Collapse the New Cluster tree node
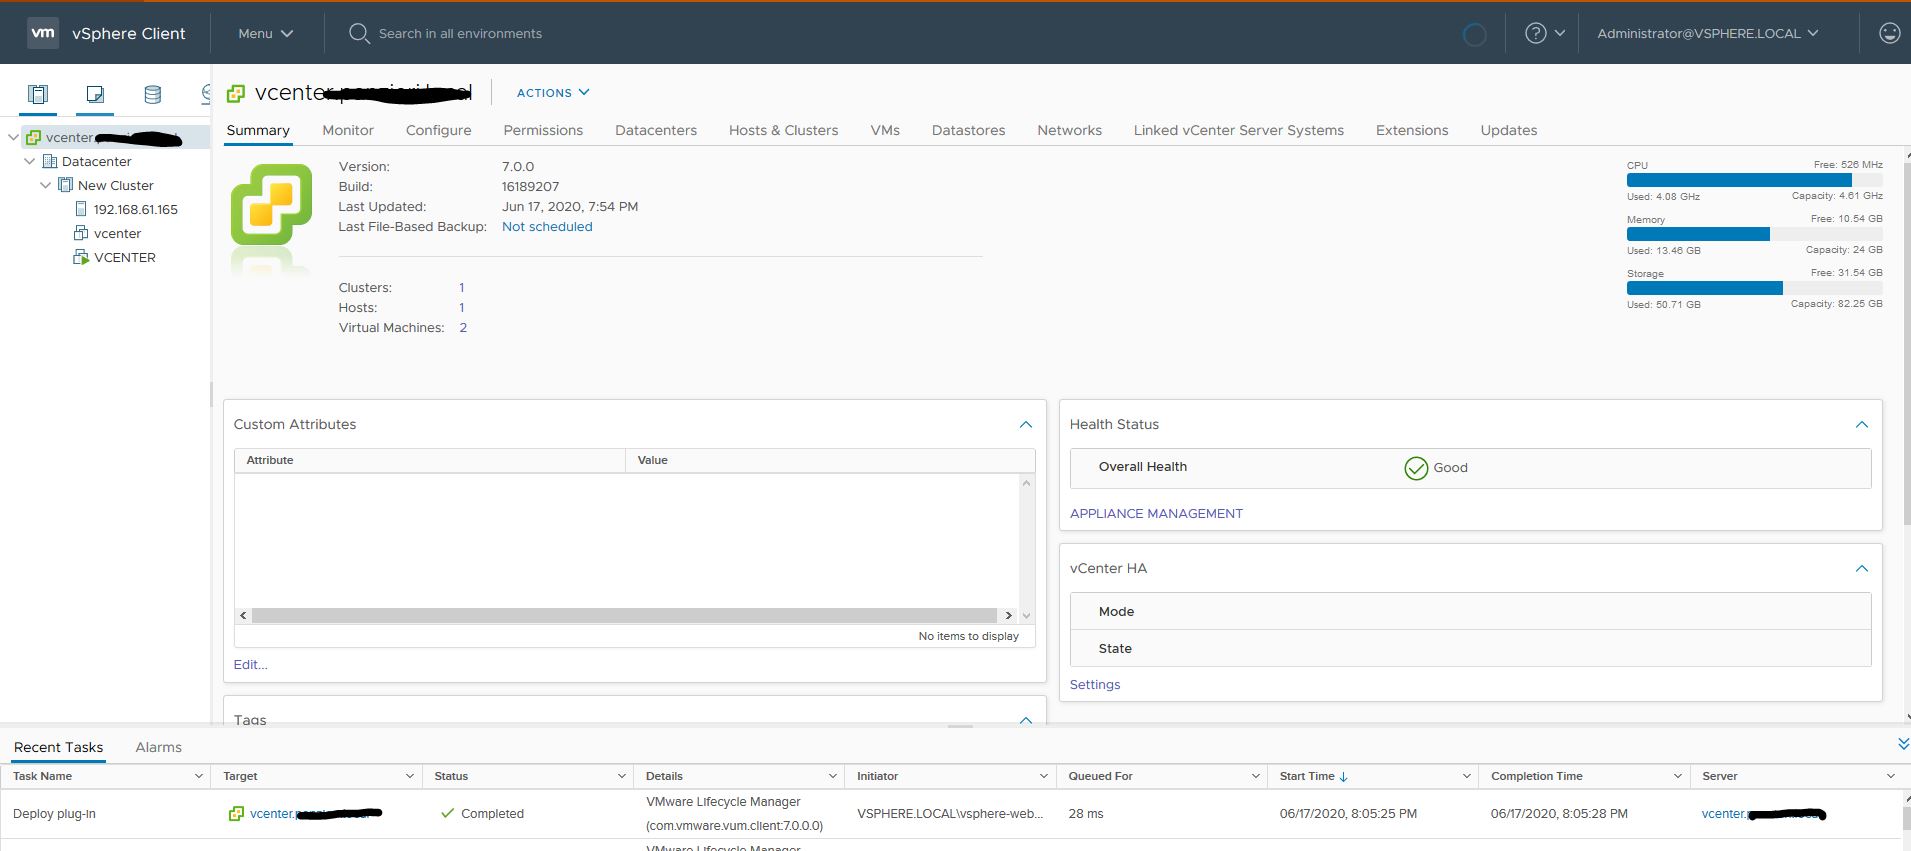Viewport: 1911px width, 851px height. click(x=45, y=185)
